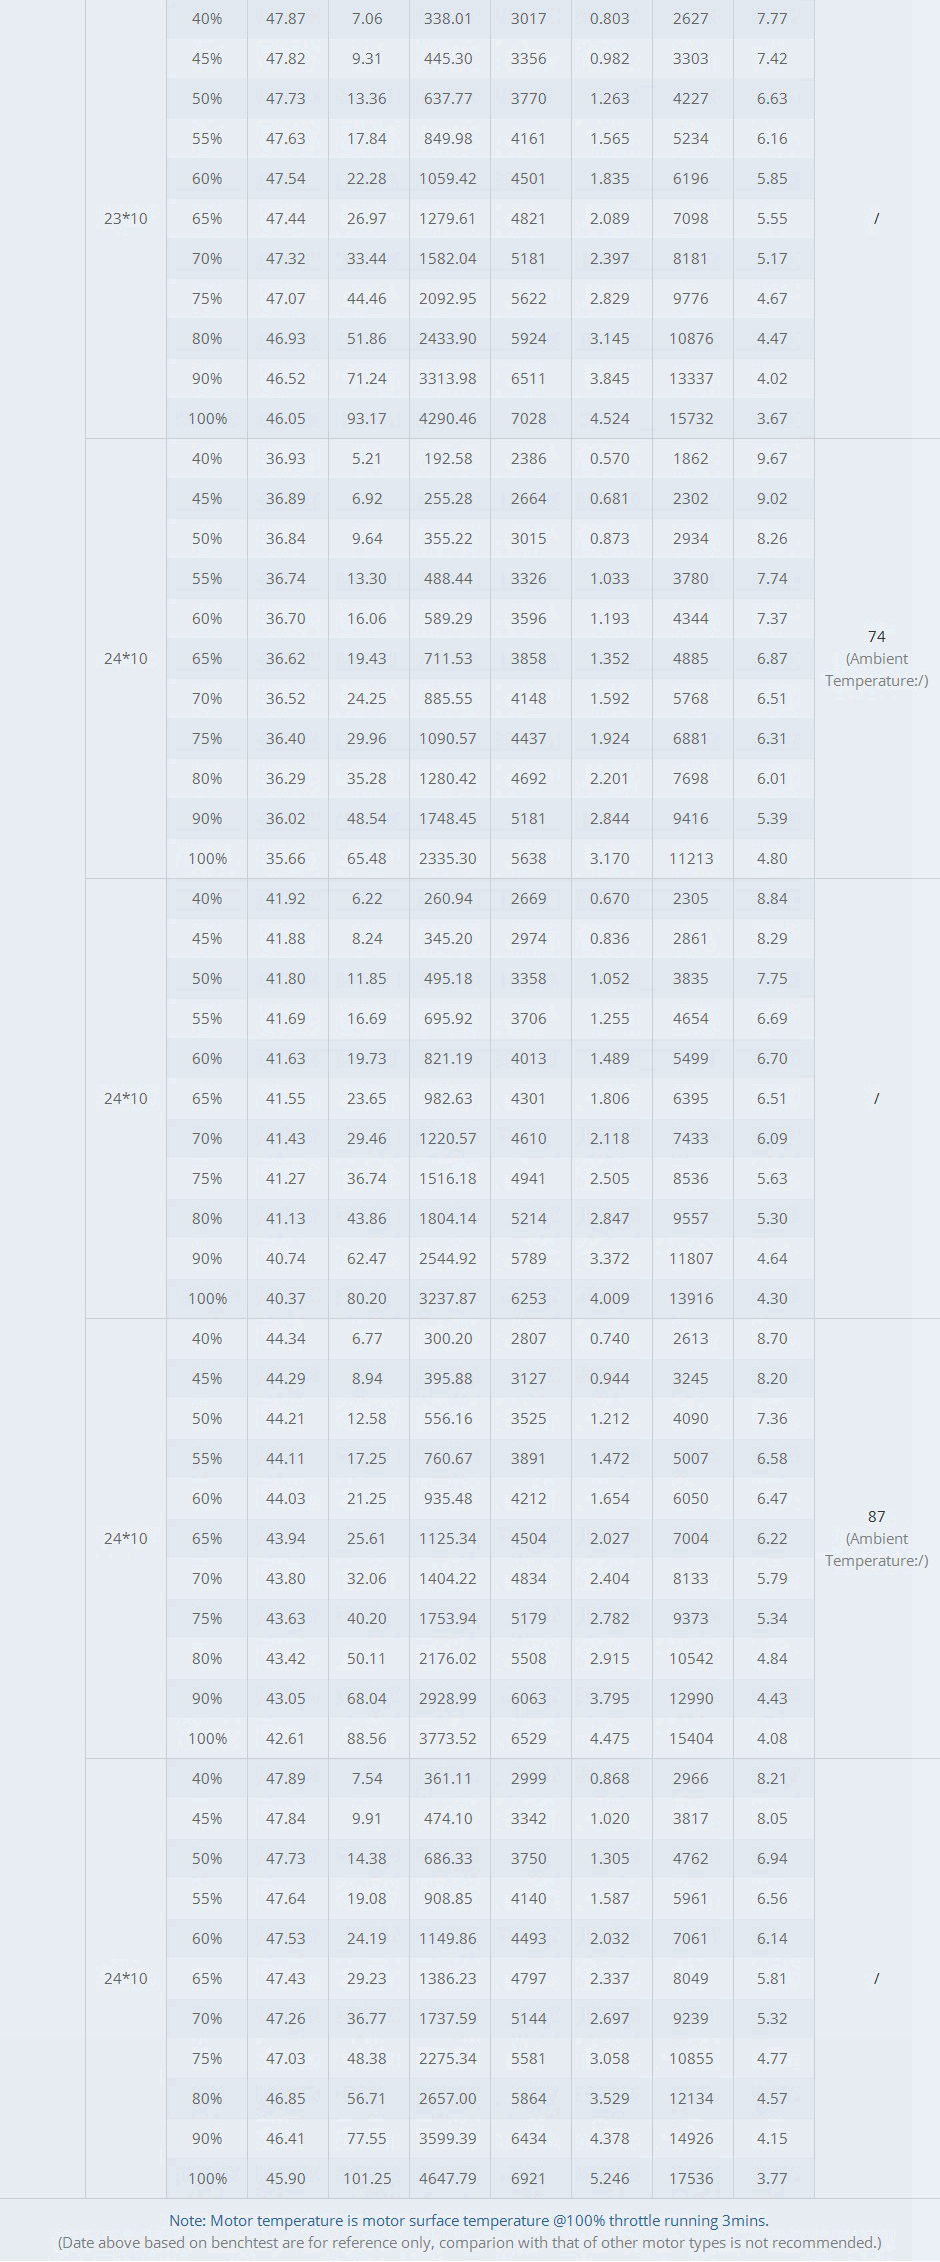The width and height of the screenshot is (940, 2262).
Task: Select the RPM value 6253
Action: tap(529, 1298)
